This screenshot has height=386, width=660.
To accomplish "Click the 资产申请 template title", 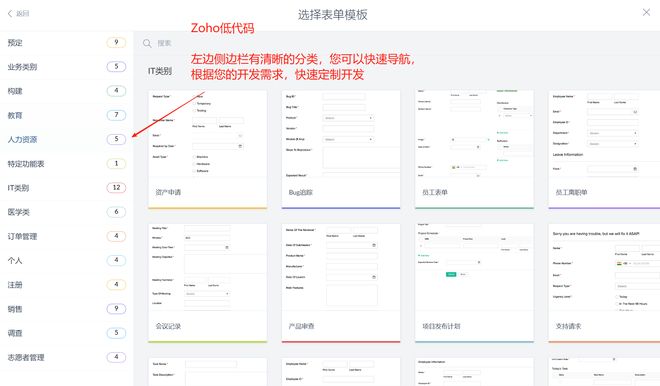I will coord(168,192).
